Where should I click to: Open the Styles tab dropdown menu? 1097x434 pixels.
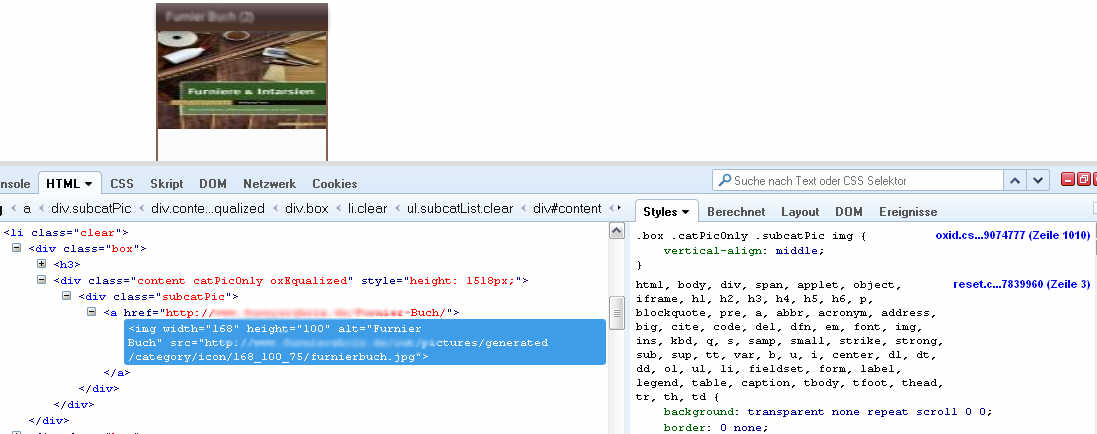click(686, 212)
